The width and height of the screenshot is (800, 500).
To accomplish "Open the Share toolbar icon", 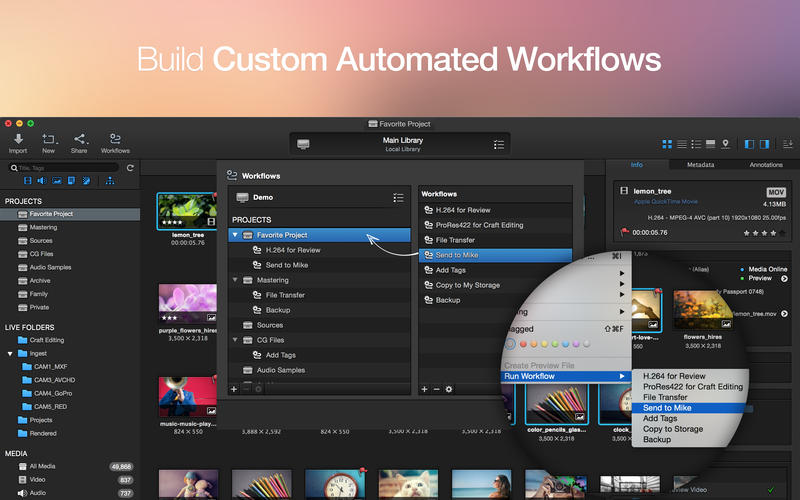I will click(x=80, y=140).
